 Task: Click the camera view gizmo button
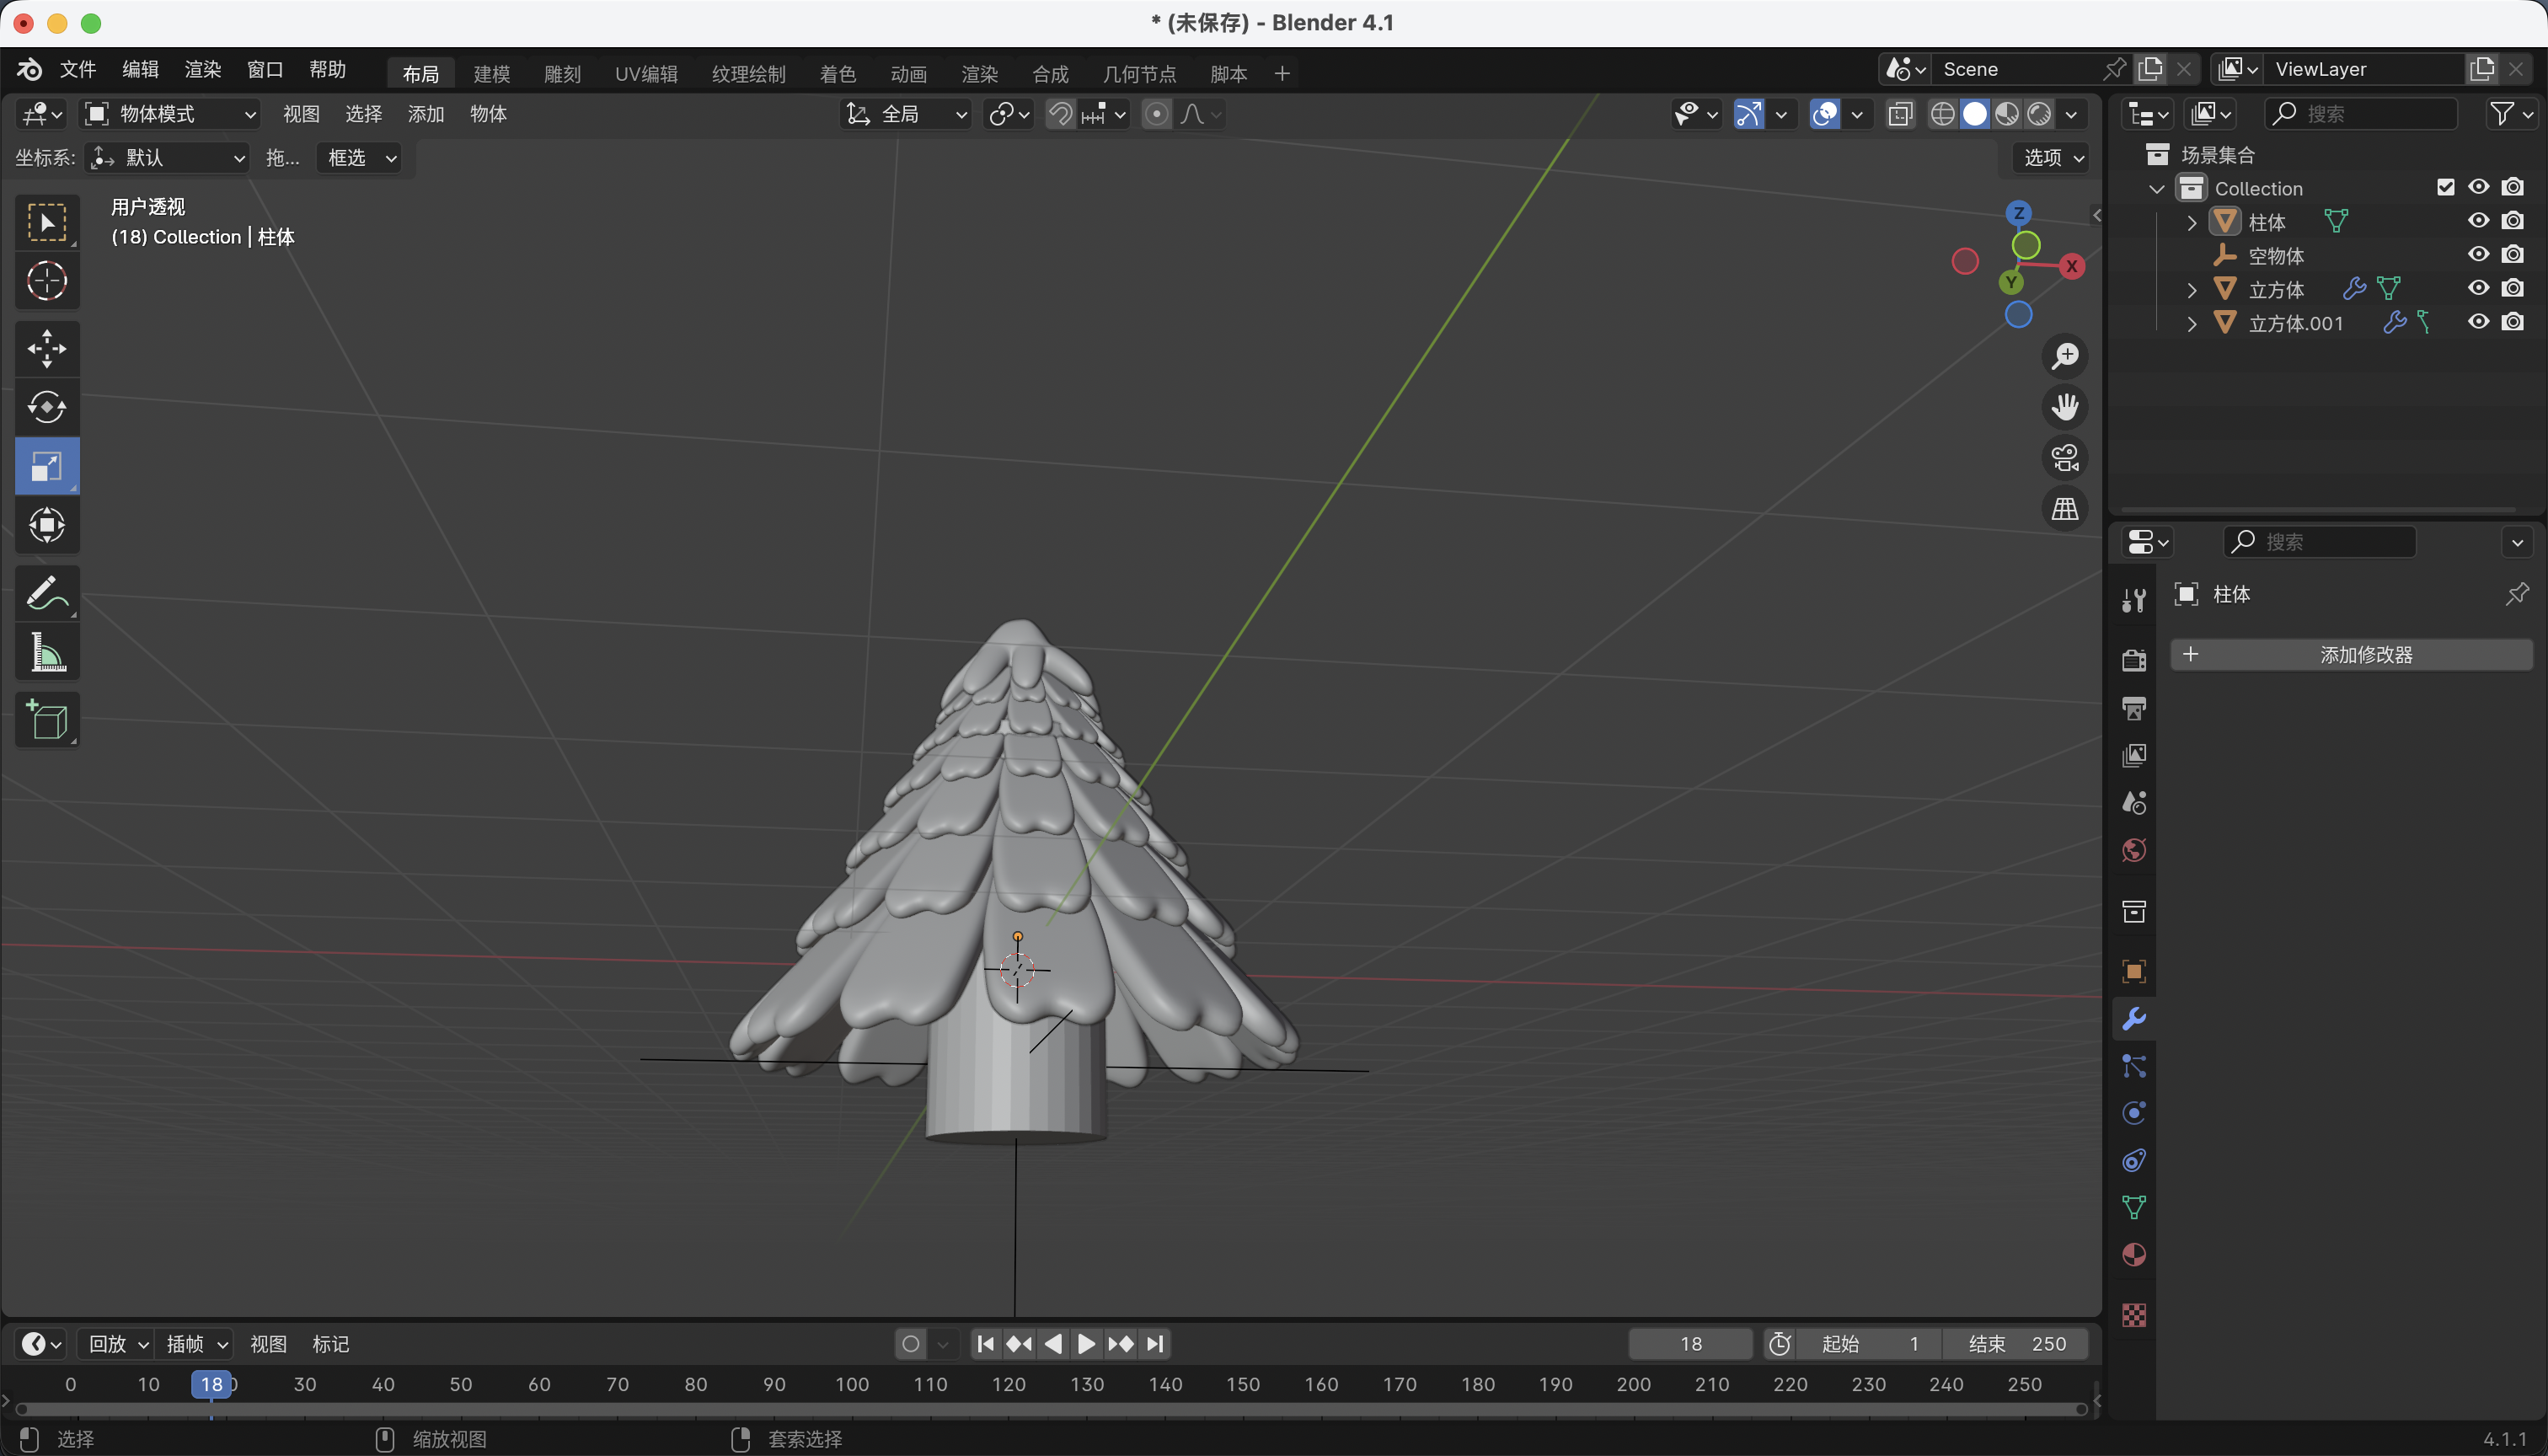2065,458
